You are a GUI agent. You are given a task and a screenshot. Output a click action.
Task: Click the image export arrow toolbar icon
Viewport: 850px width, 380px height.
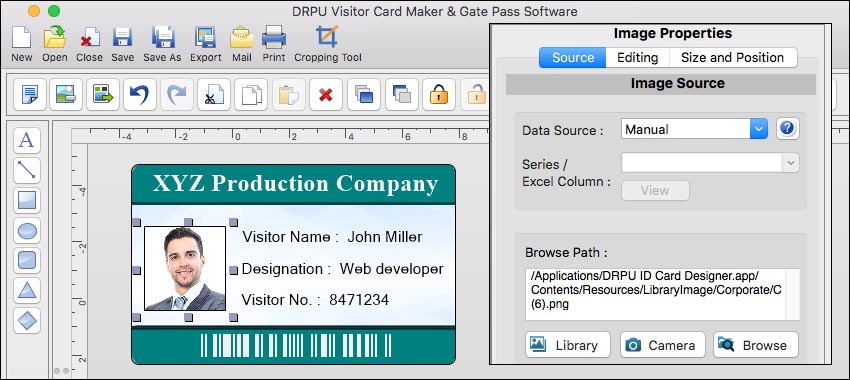tap(103, 95)
